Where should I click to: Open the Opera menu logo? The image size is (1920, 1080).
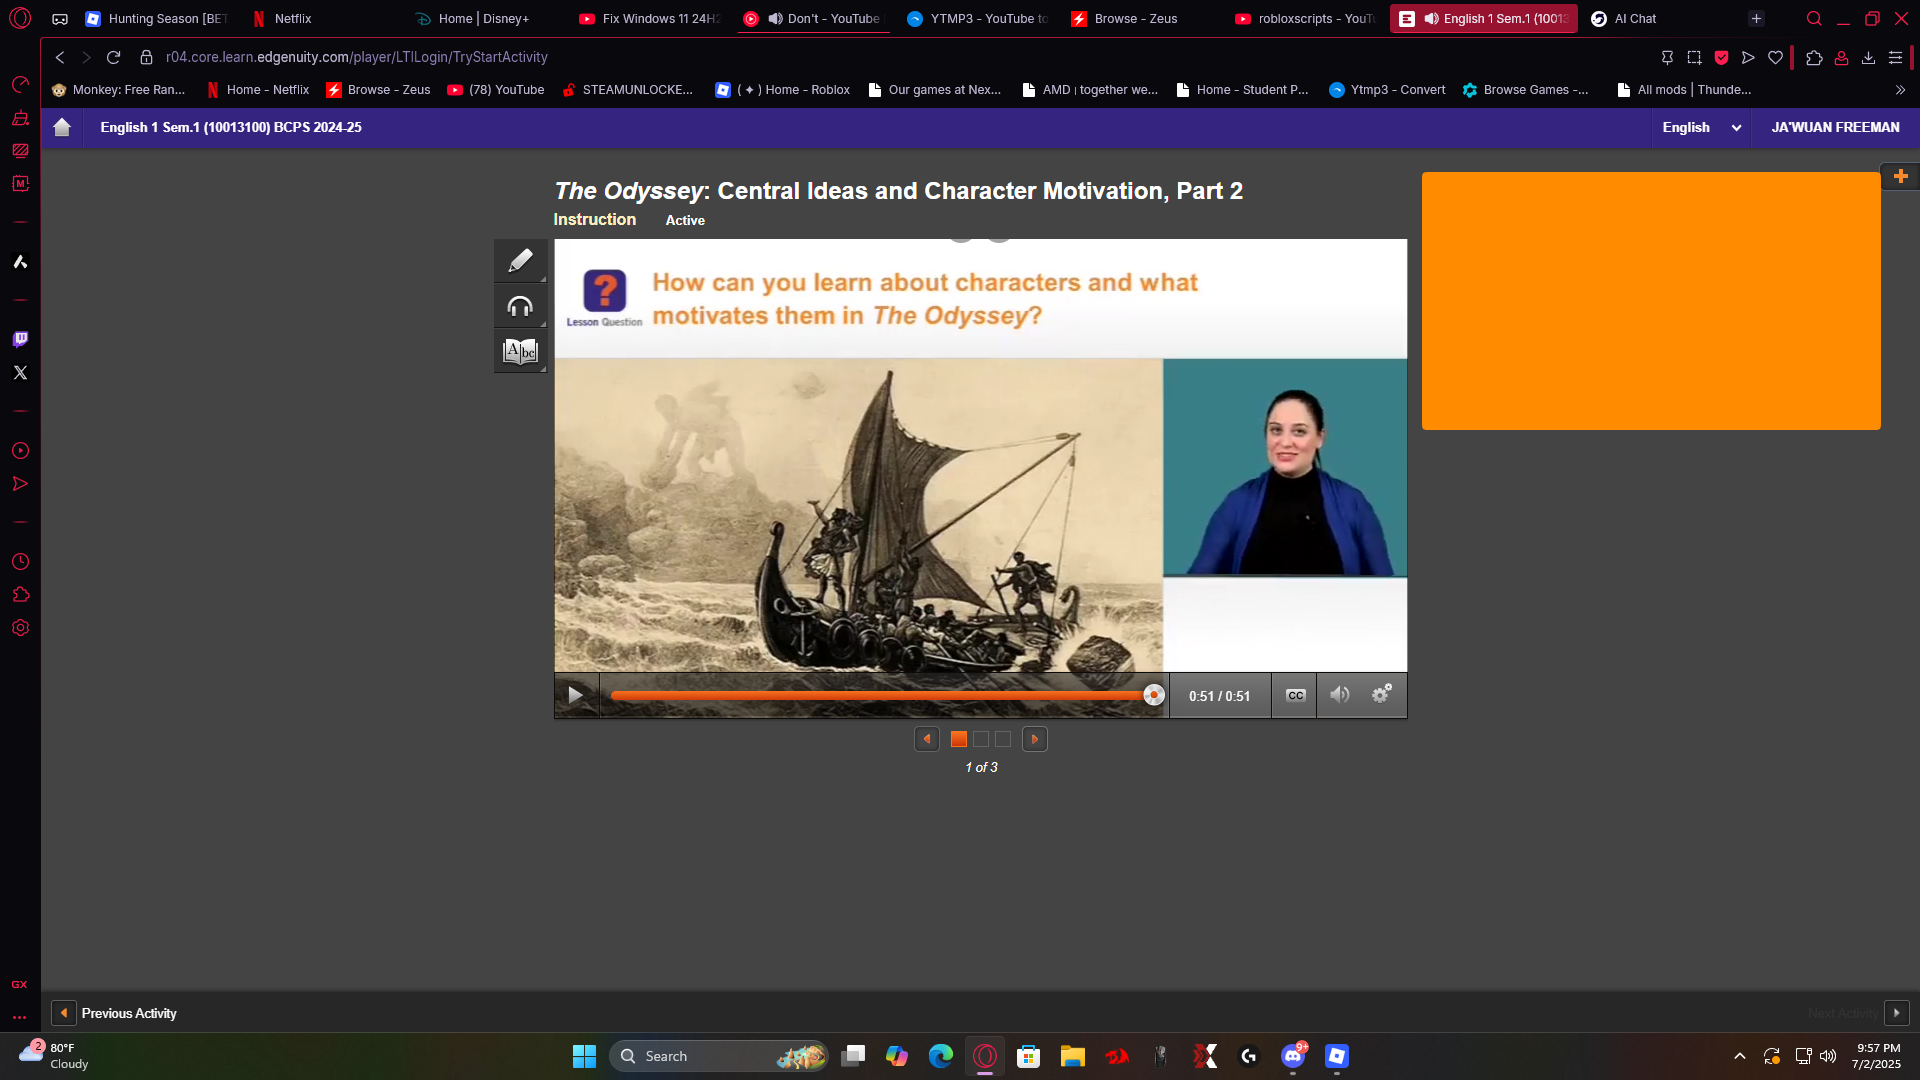point(20,18)
